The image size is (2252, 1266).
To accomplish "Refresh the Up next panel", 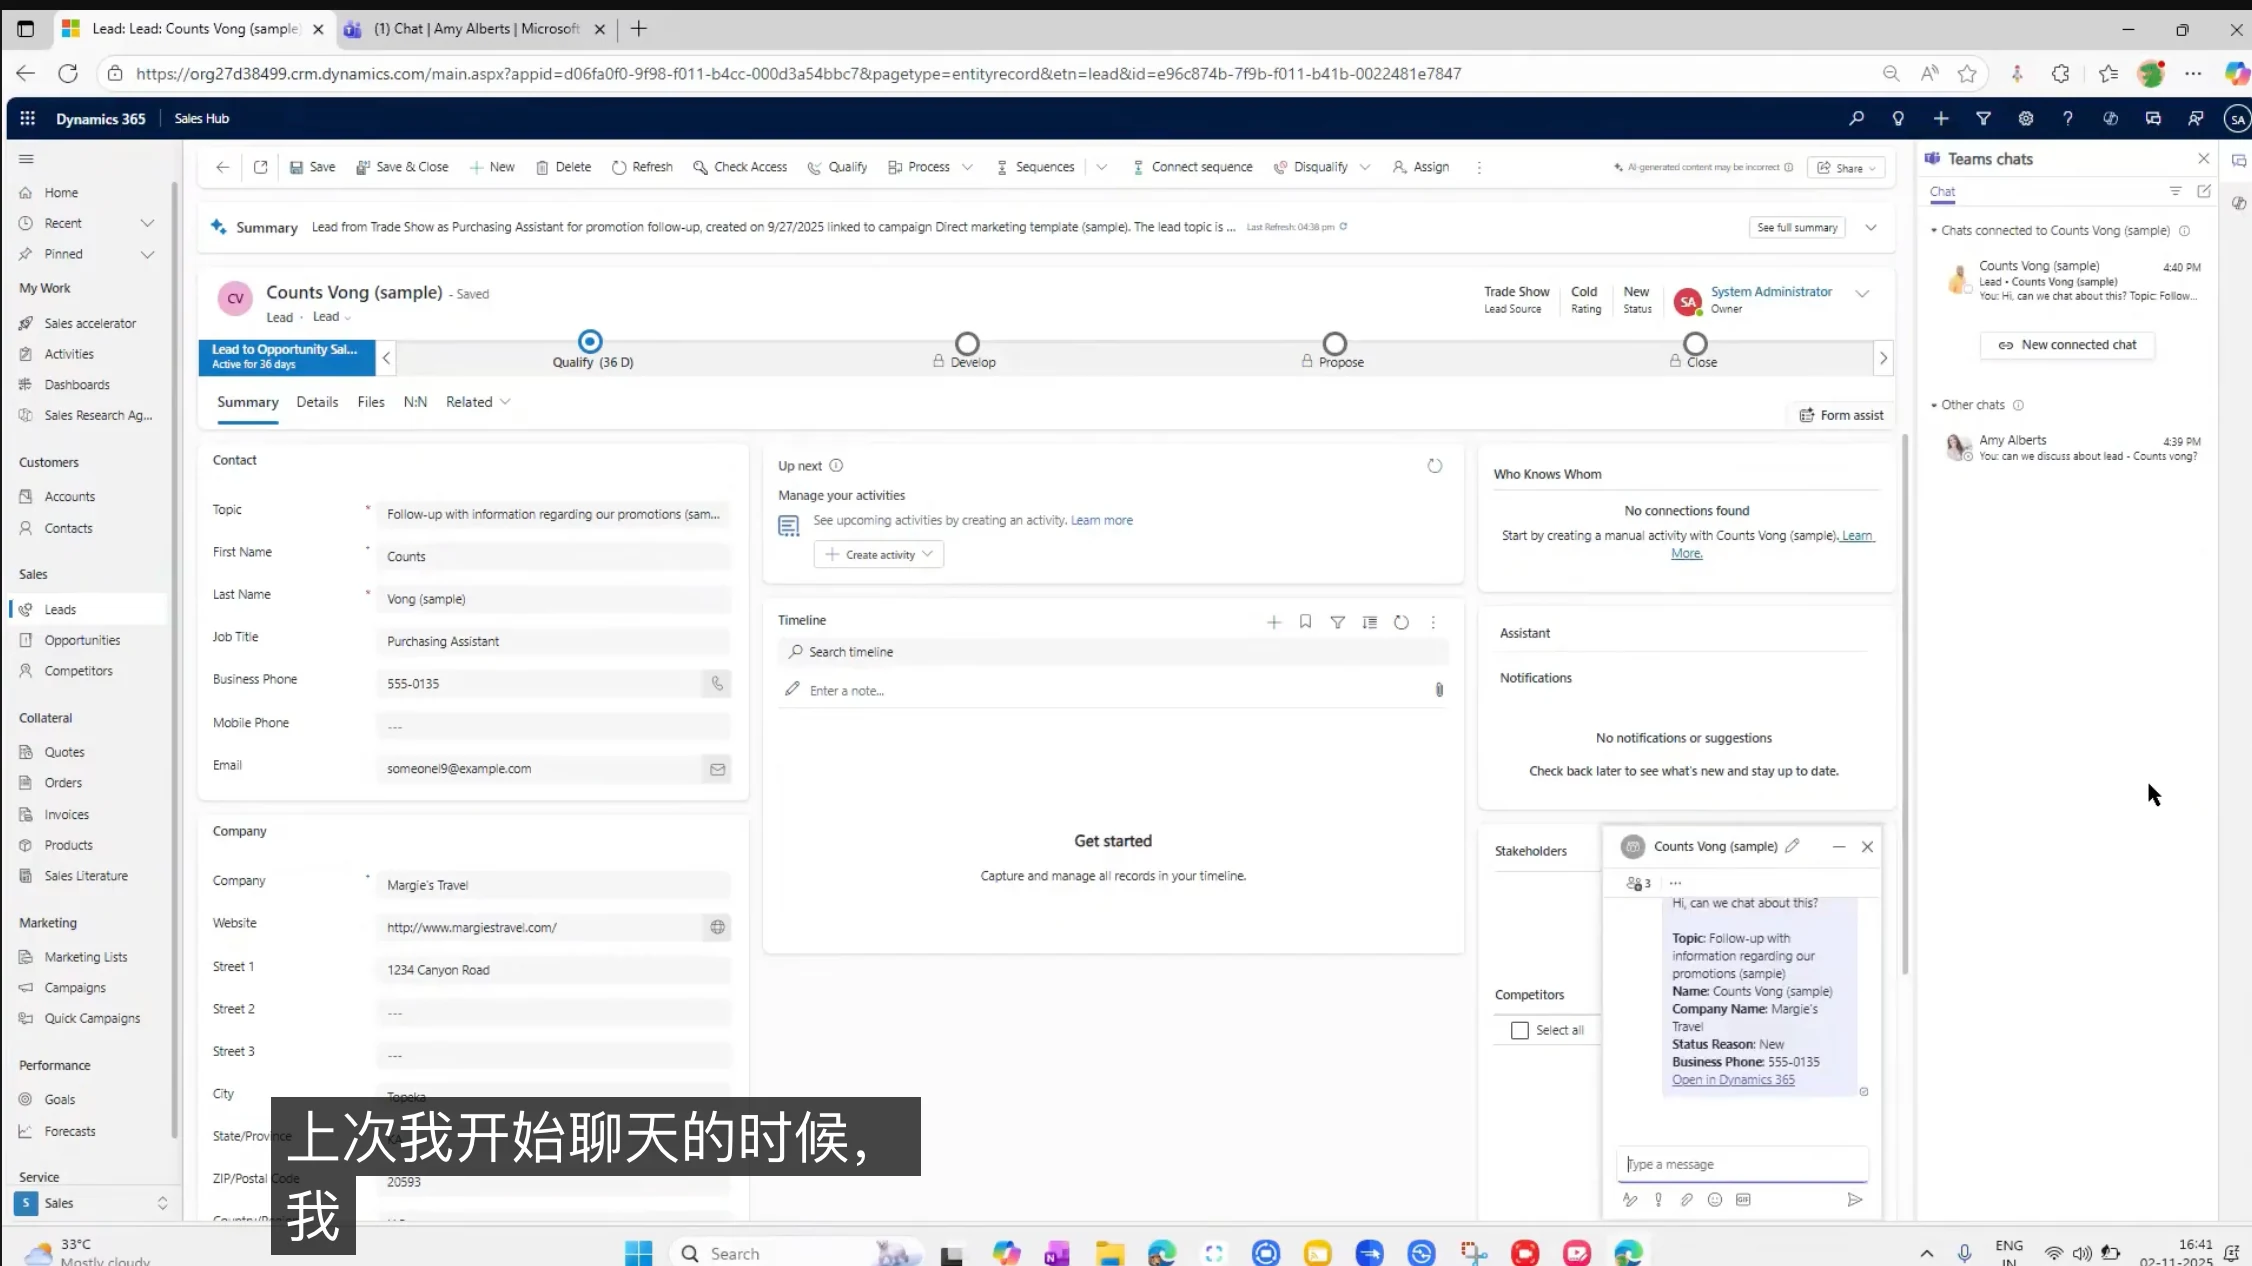I will [x=1434, y=466].
